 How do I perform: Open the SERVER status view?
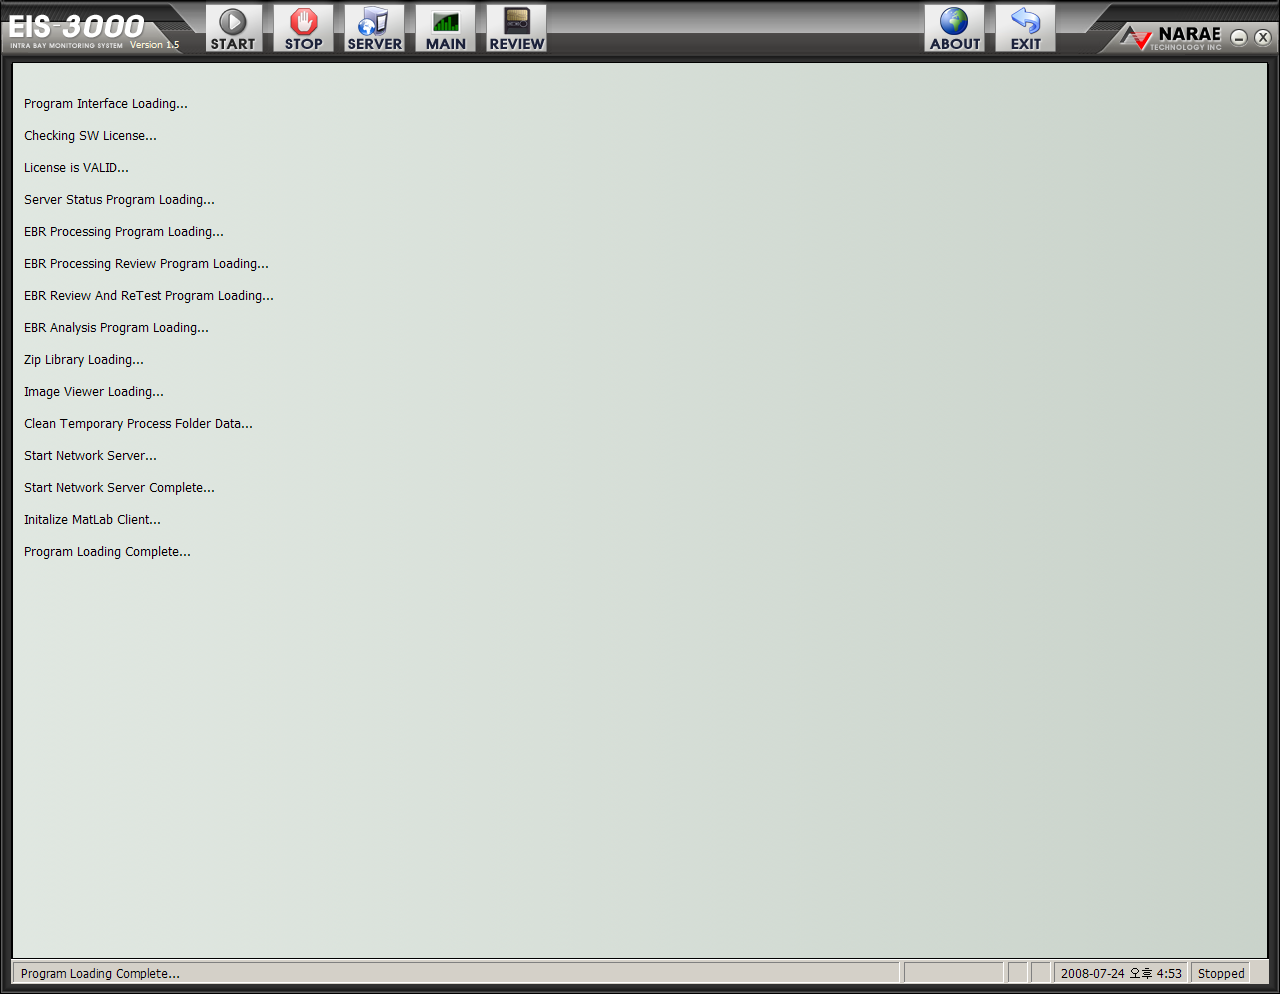click(x=374, y=28)
